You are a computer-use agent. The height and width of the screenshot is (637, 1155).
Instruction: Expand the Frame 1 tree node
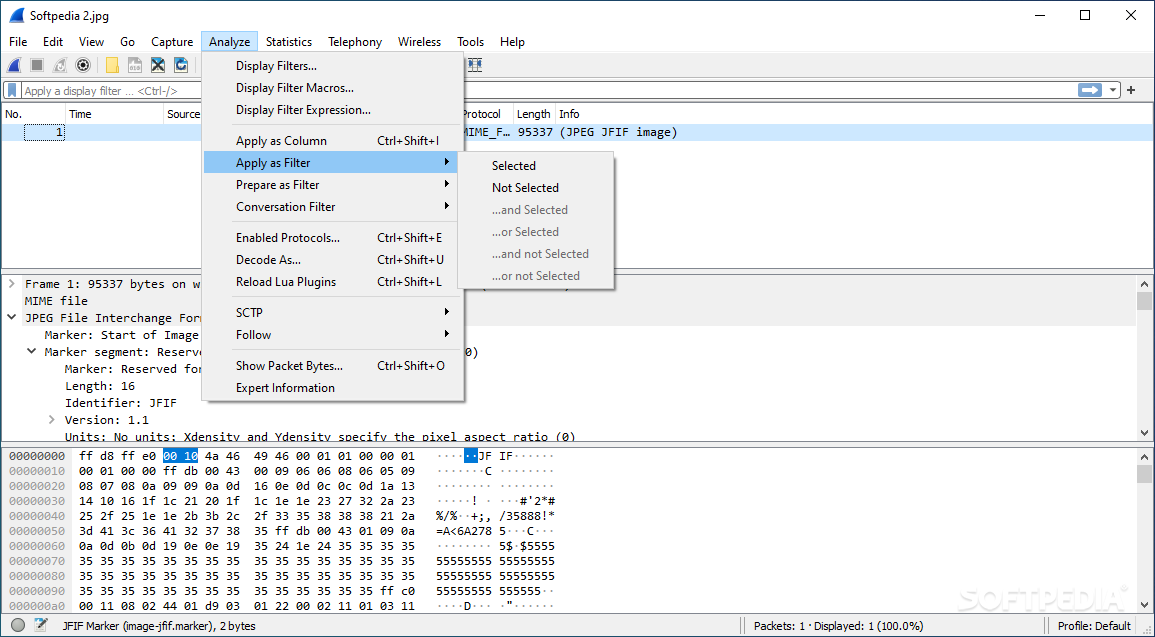pyautogui.click(x=12, y=284)
